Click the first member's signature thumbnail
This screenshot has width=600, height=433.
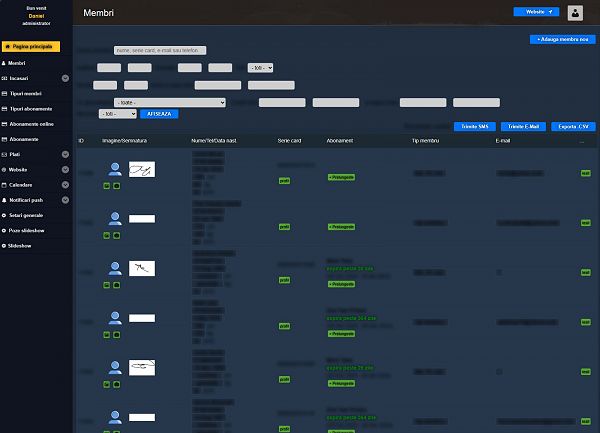142,169
